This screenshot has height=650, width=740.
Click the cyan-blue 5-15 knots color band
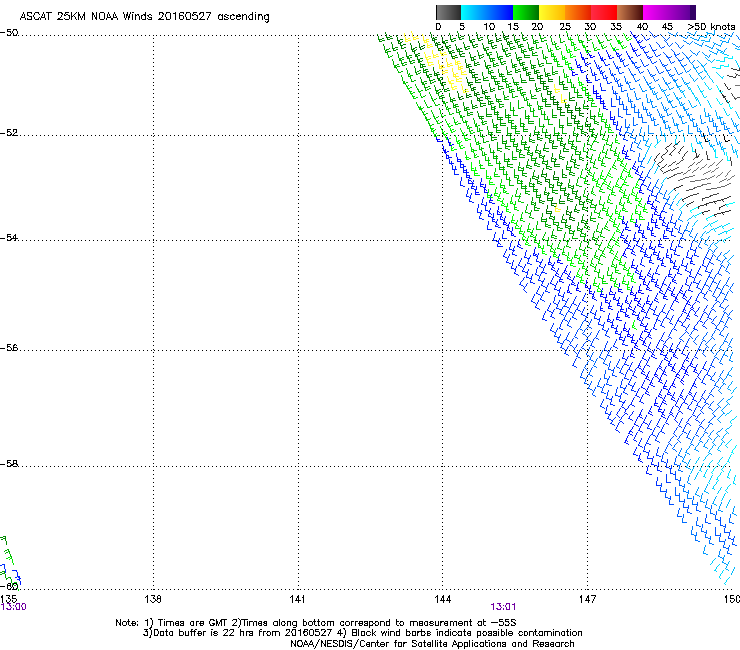[x=487, y=12]
